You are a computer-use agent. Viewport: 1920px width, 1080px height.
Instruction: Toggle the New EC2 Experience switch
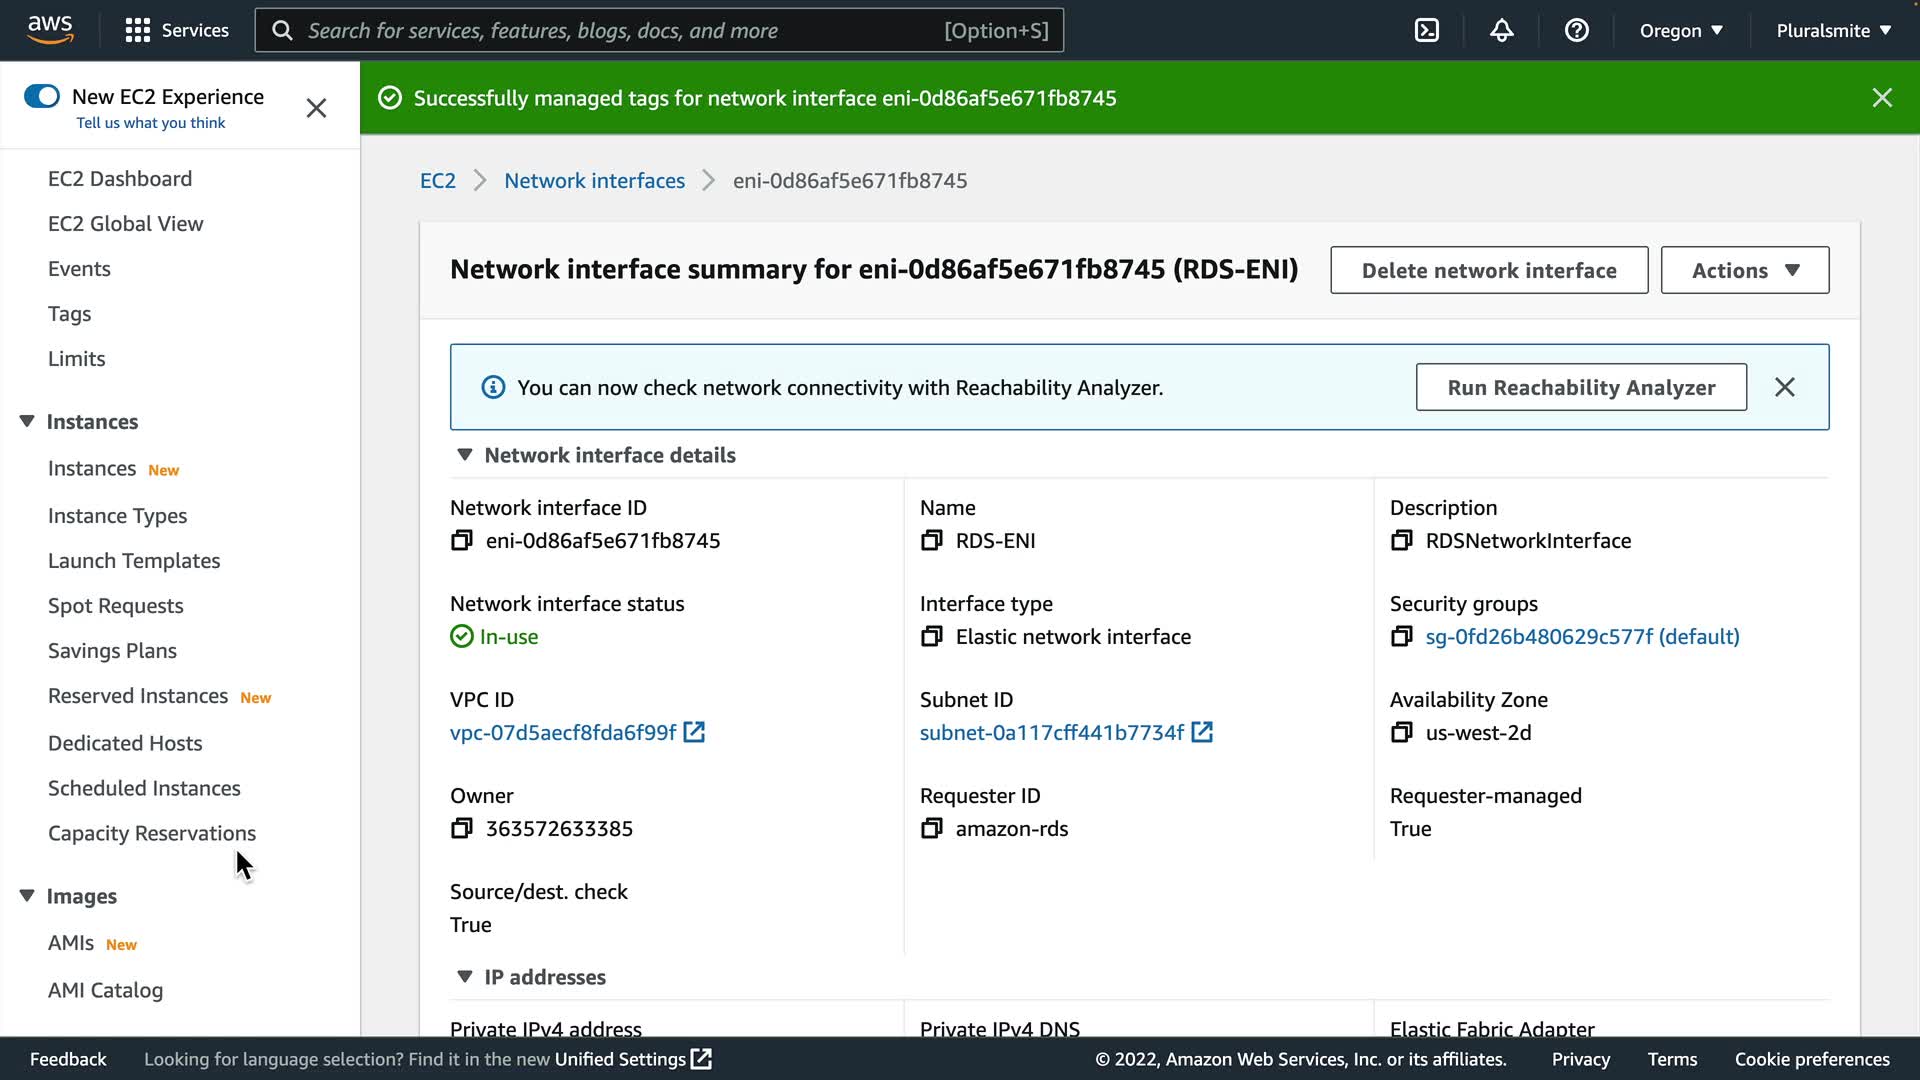pyautogui.click(x=42, y=96)
